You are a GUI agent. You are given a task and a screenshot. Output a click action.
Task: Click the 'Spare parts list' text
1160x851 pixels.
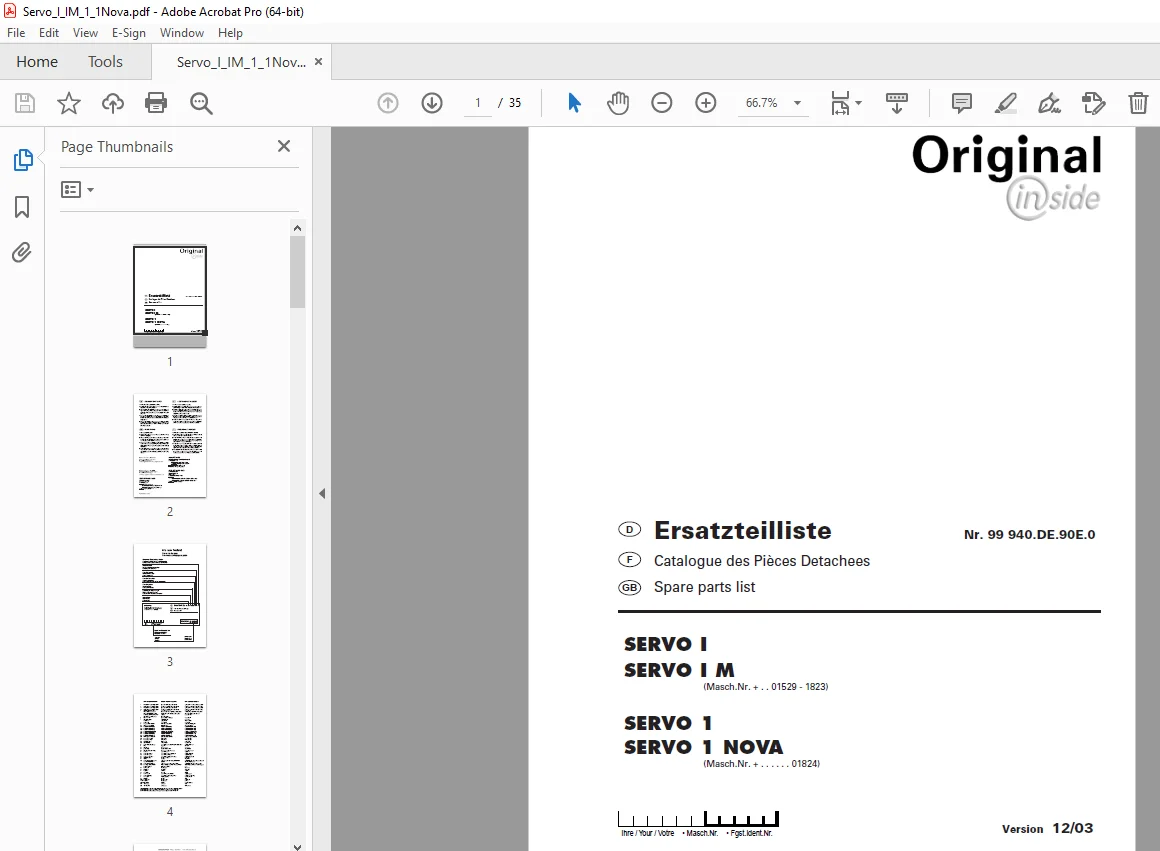coord(704,587)
